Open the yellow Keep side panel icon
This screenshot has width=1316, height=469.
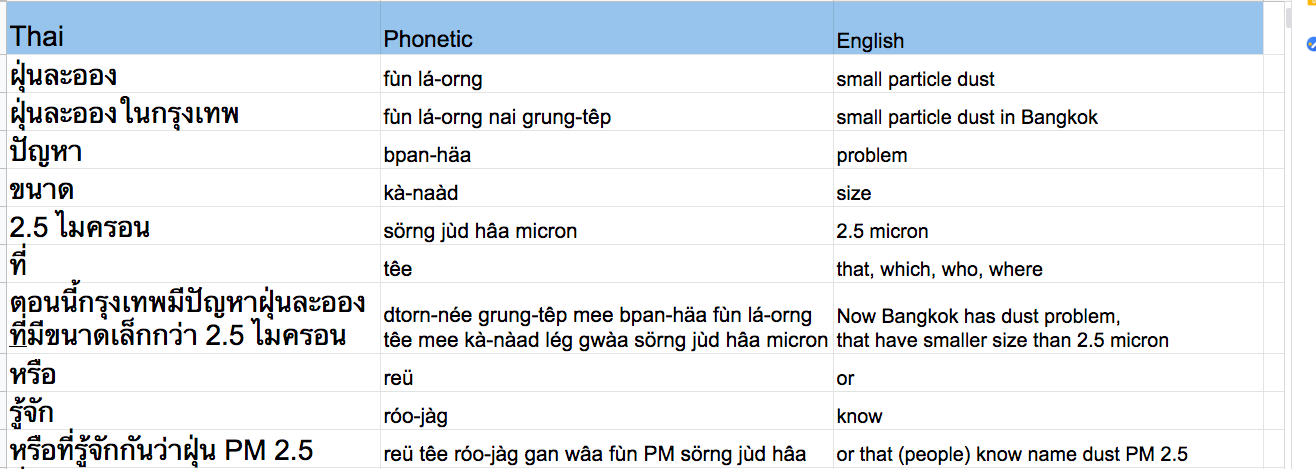coord(1311,4)
